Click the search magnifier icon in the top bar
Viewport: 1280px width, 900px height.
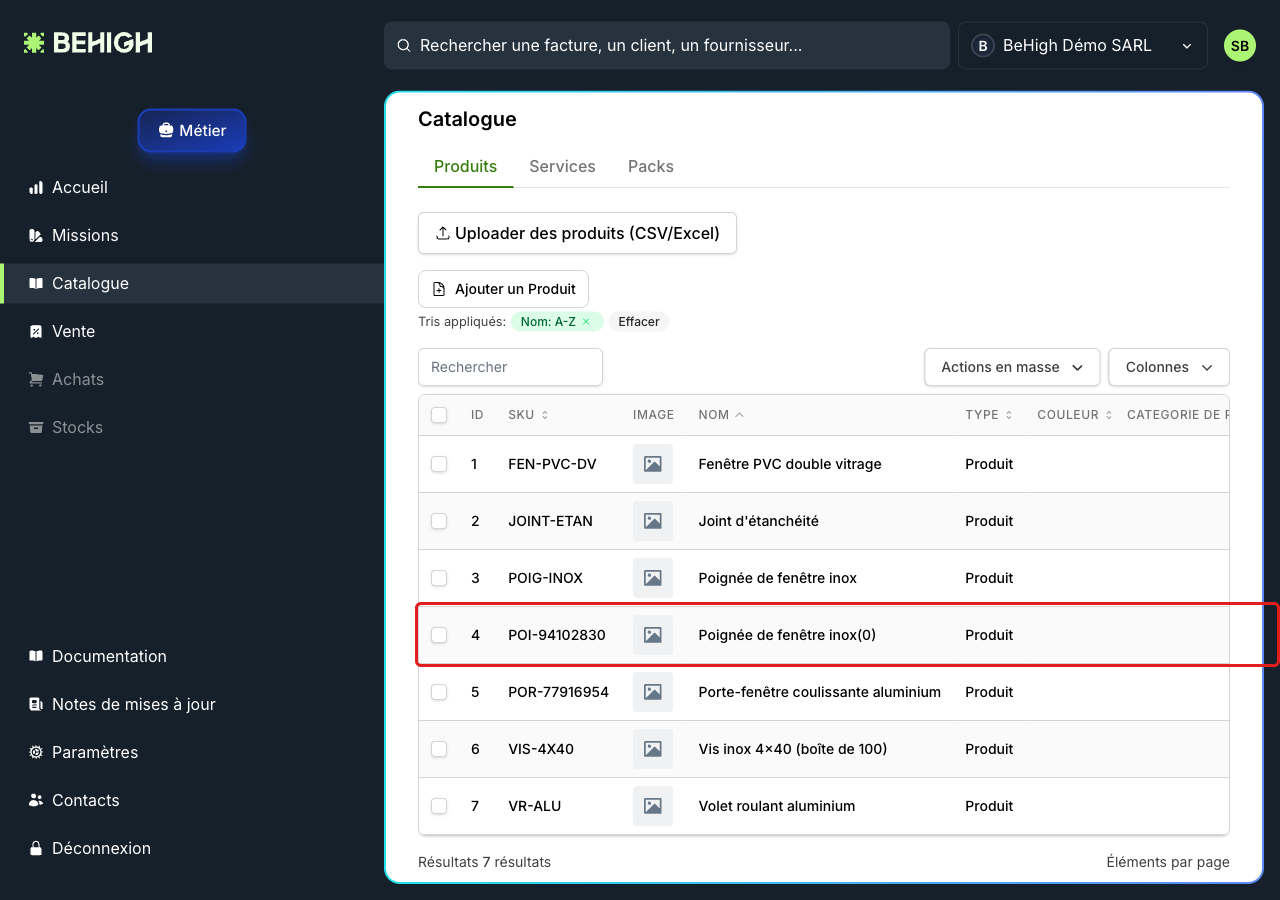[x=404, y=46]
